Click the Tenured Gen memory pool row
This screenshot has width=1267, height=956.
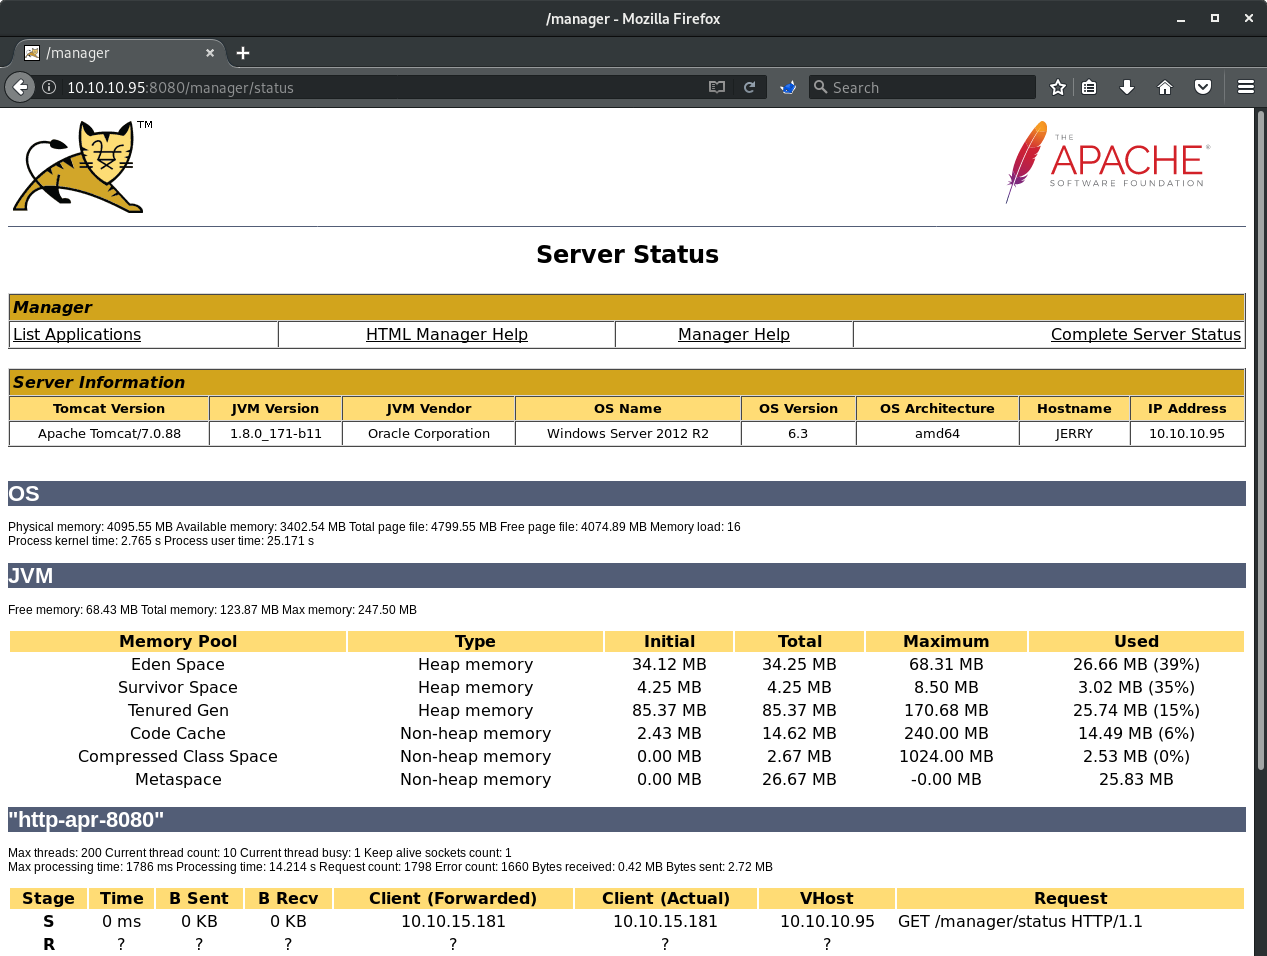pos(627,710)
